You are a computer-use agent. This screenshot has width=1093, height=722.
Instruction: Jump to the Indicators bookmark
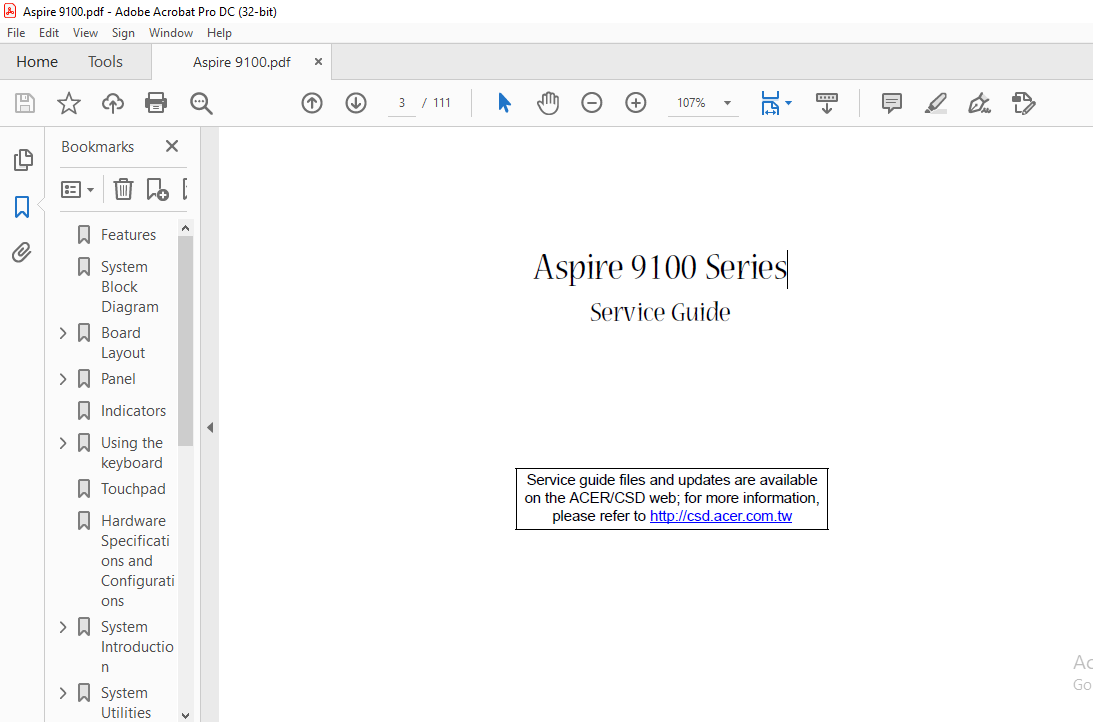click(x=133, y=411)
